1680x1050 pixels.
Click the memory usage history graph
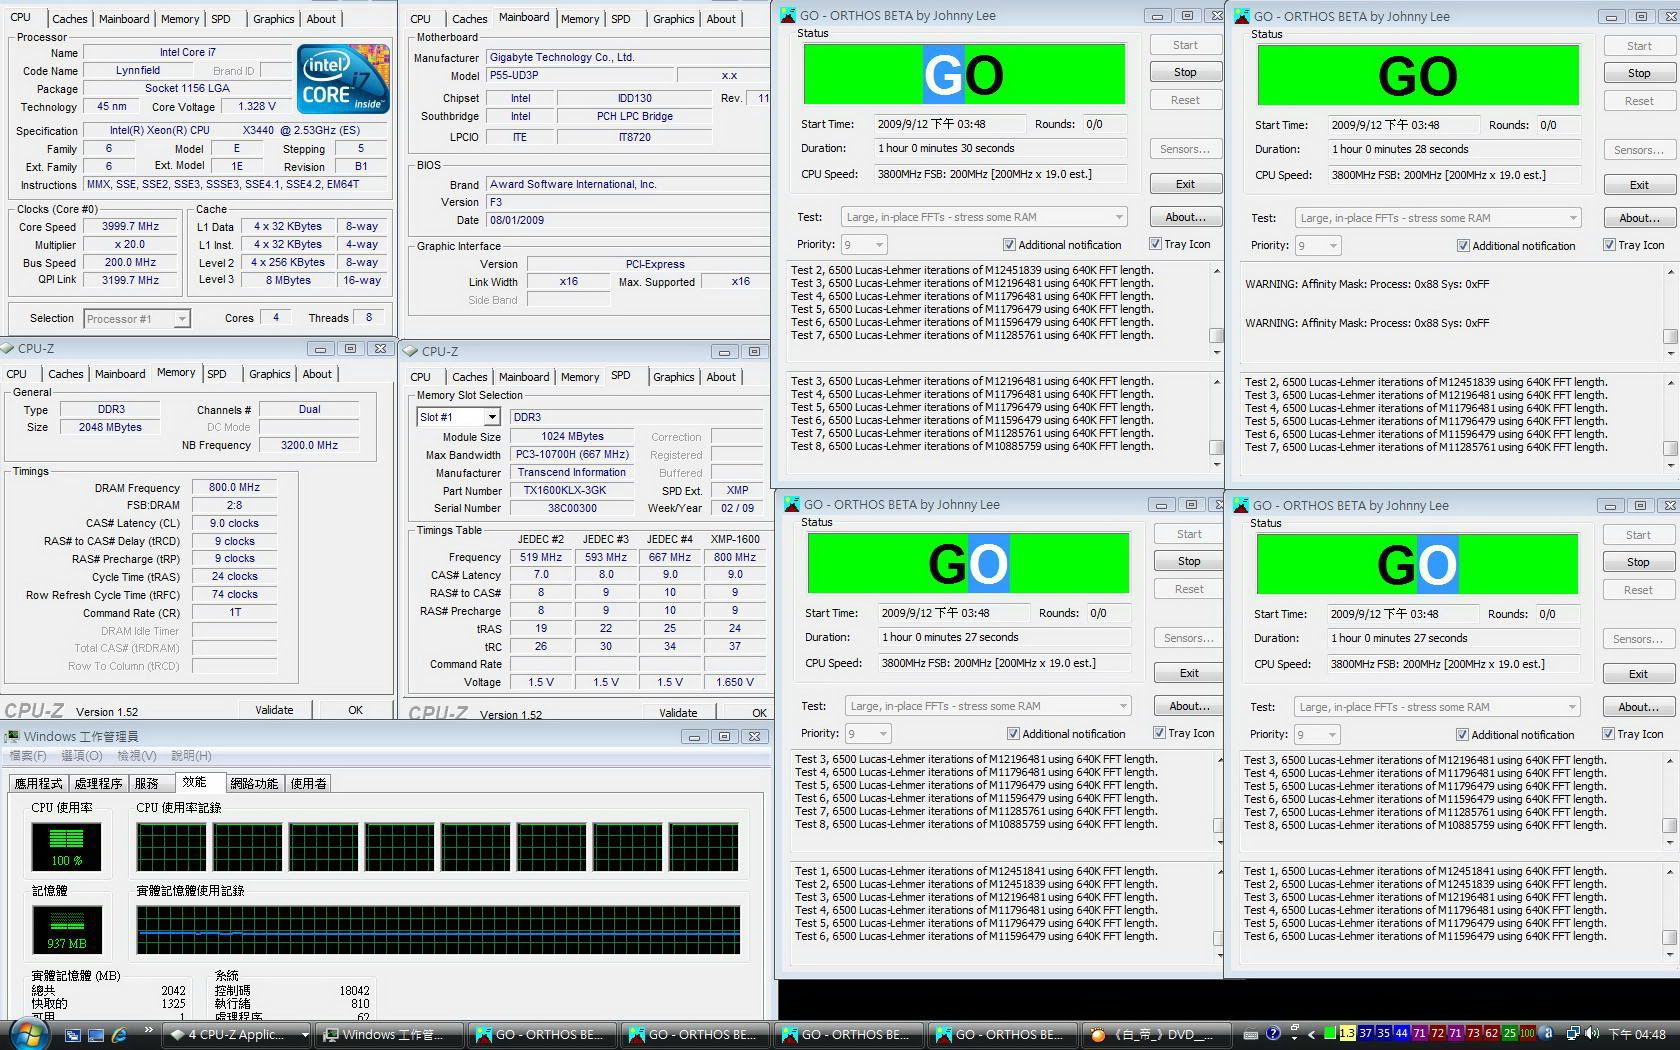tap(439, 929)
